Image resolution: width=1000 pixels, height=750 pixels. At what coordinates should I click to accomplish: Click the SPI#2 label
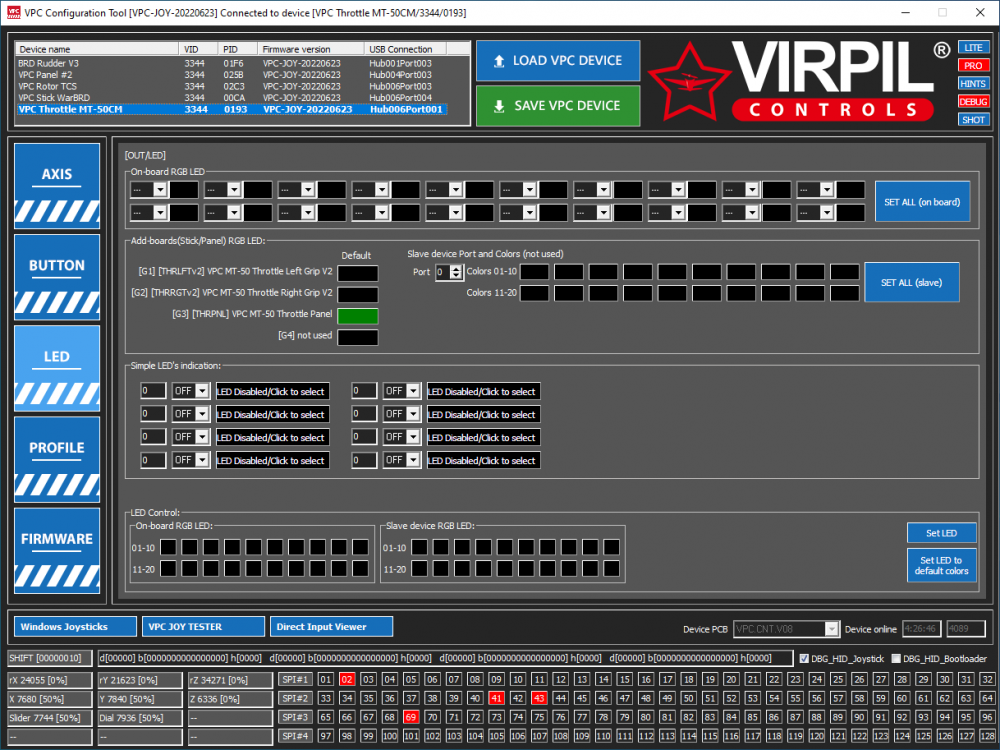(x=295, y=698)
